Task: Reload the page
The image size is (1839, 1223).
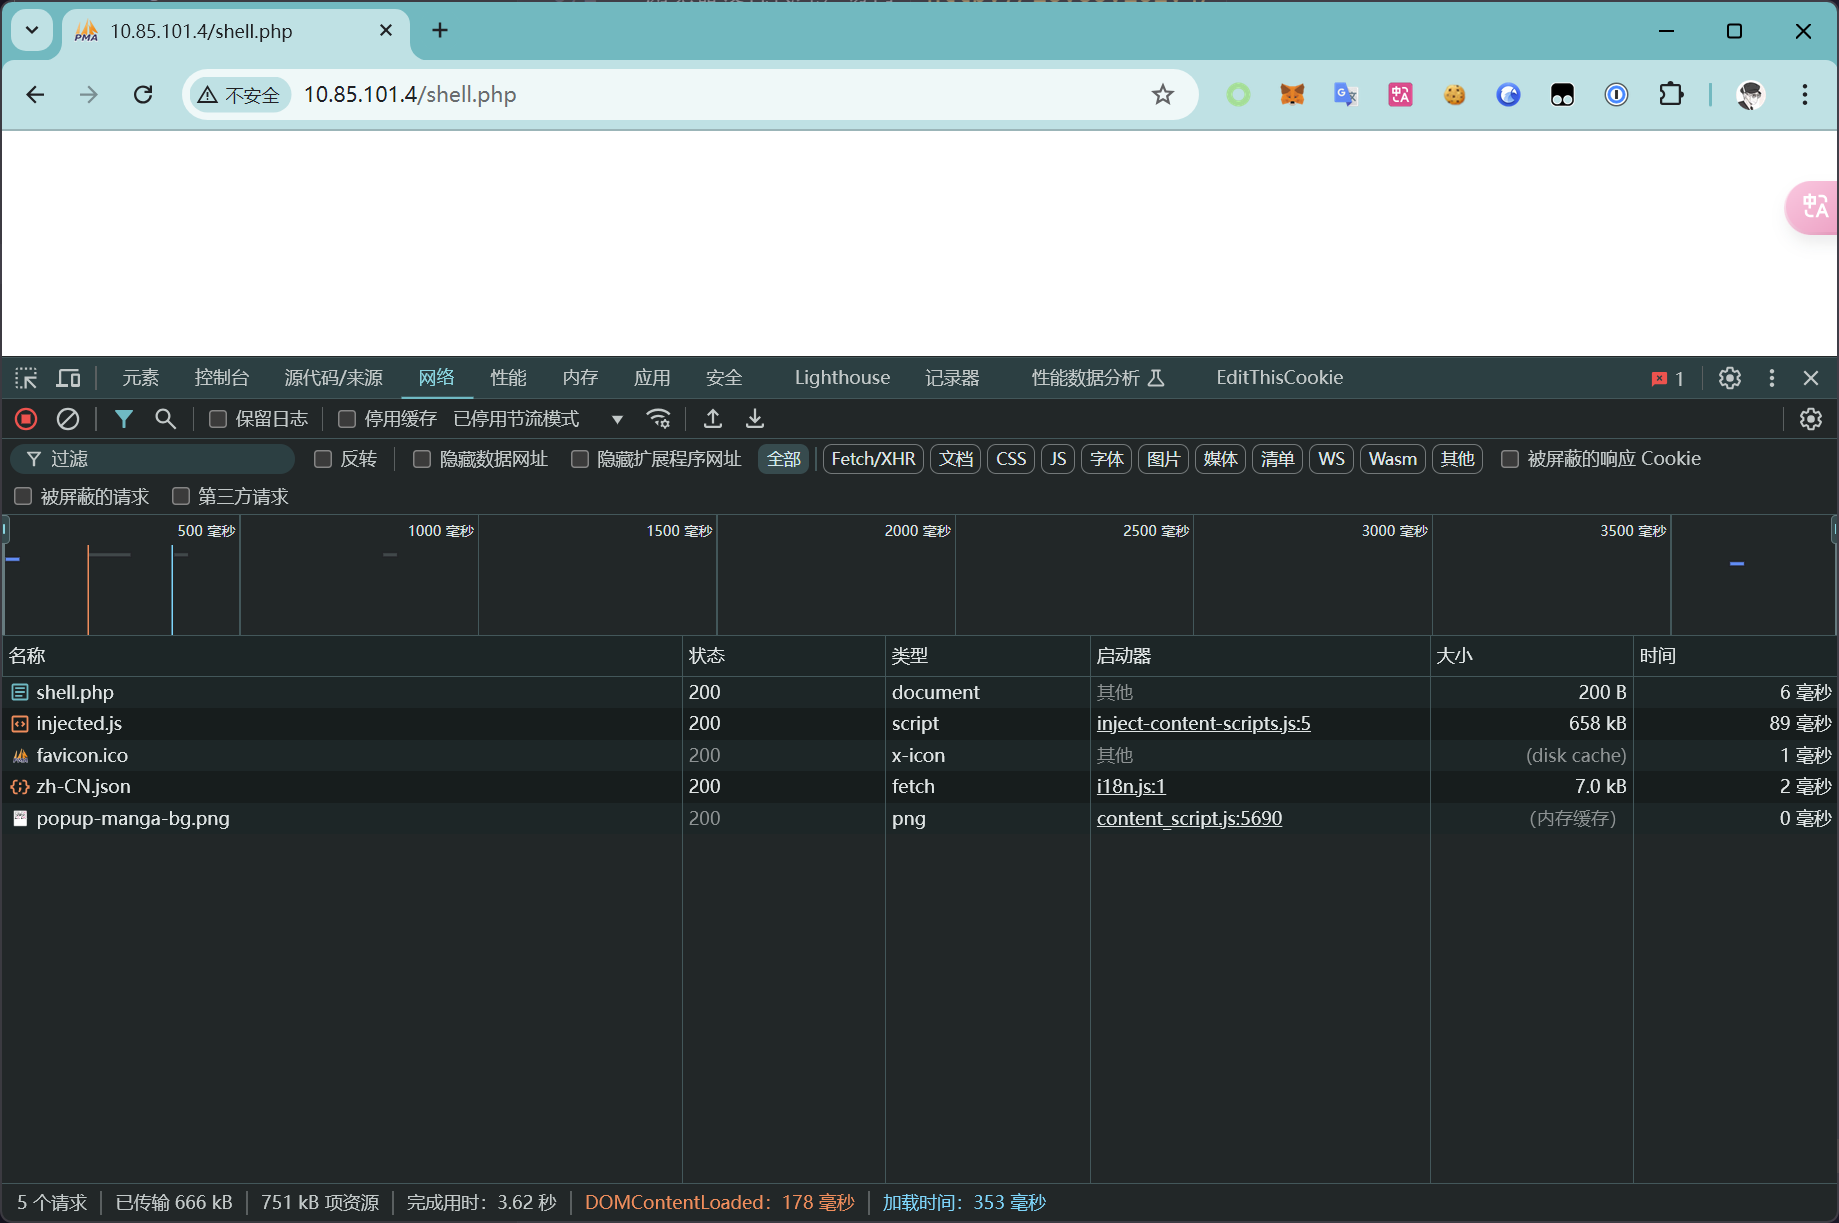Action: point(143,94)
